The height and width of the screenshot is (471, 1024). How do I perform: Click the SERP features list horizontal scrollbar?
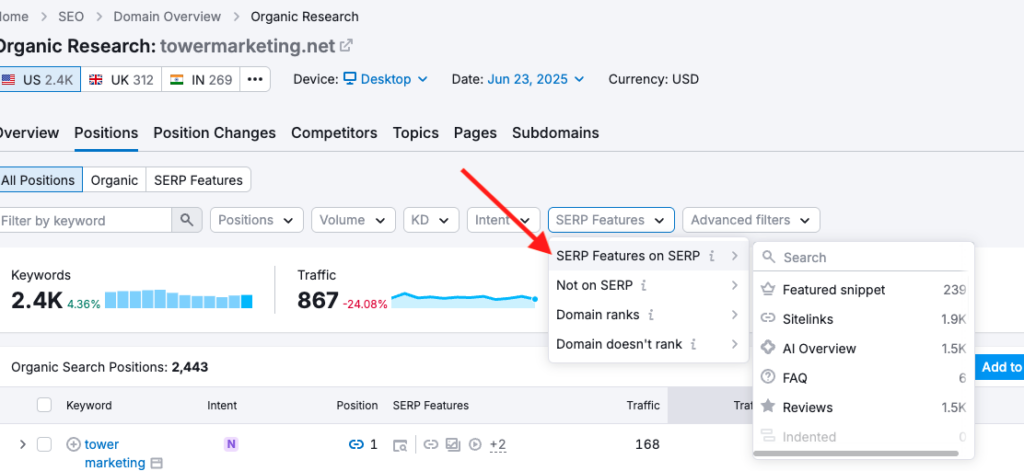click(856, 453)
